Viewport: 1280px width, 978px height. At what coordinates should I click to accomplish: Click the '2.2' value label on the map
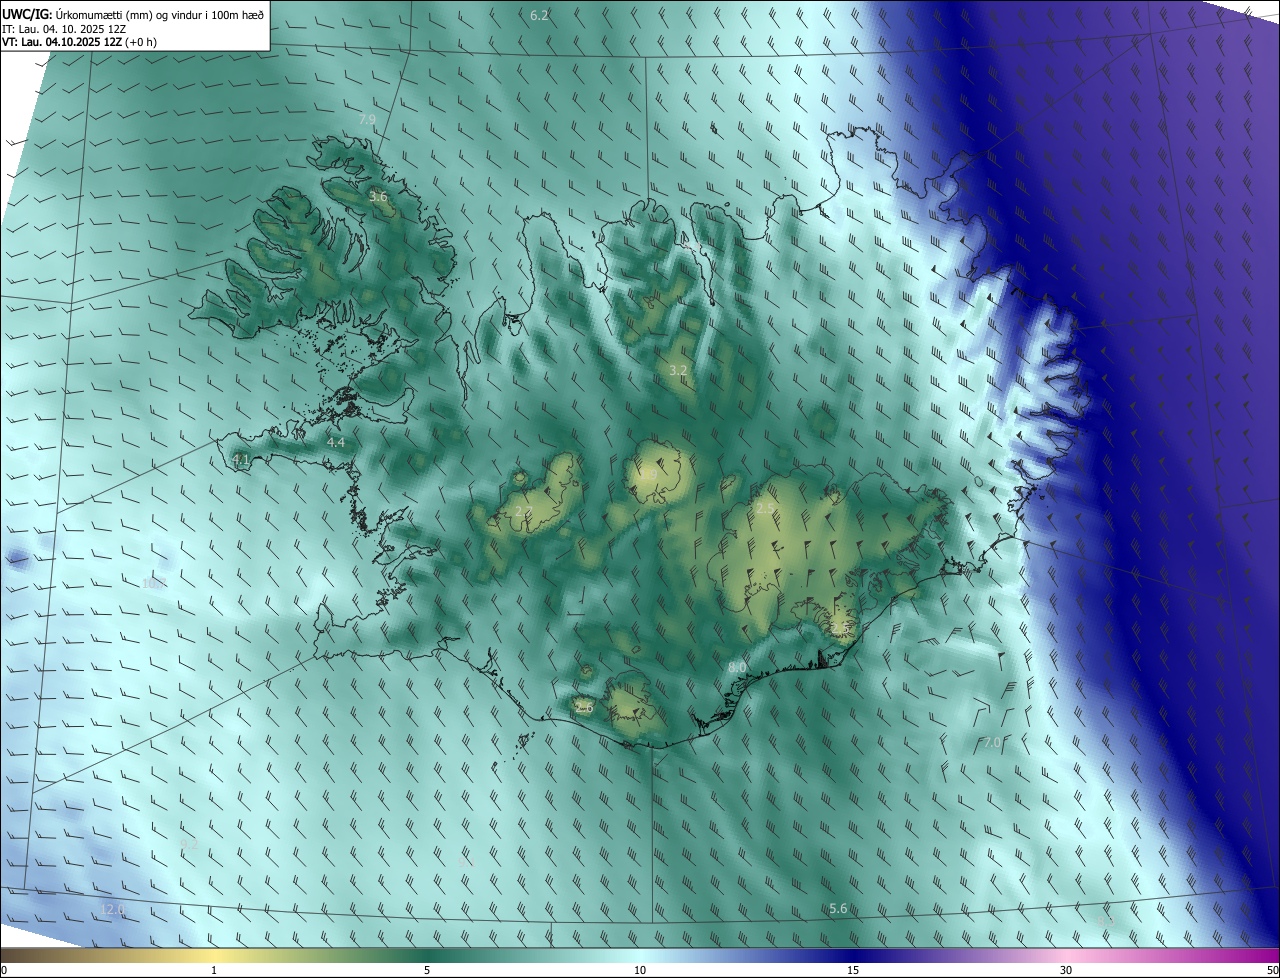pyautogui.click(x=523, y=512)
